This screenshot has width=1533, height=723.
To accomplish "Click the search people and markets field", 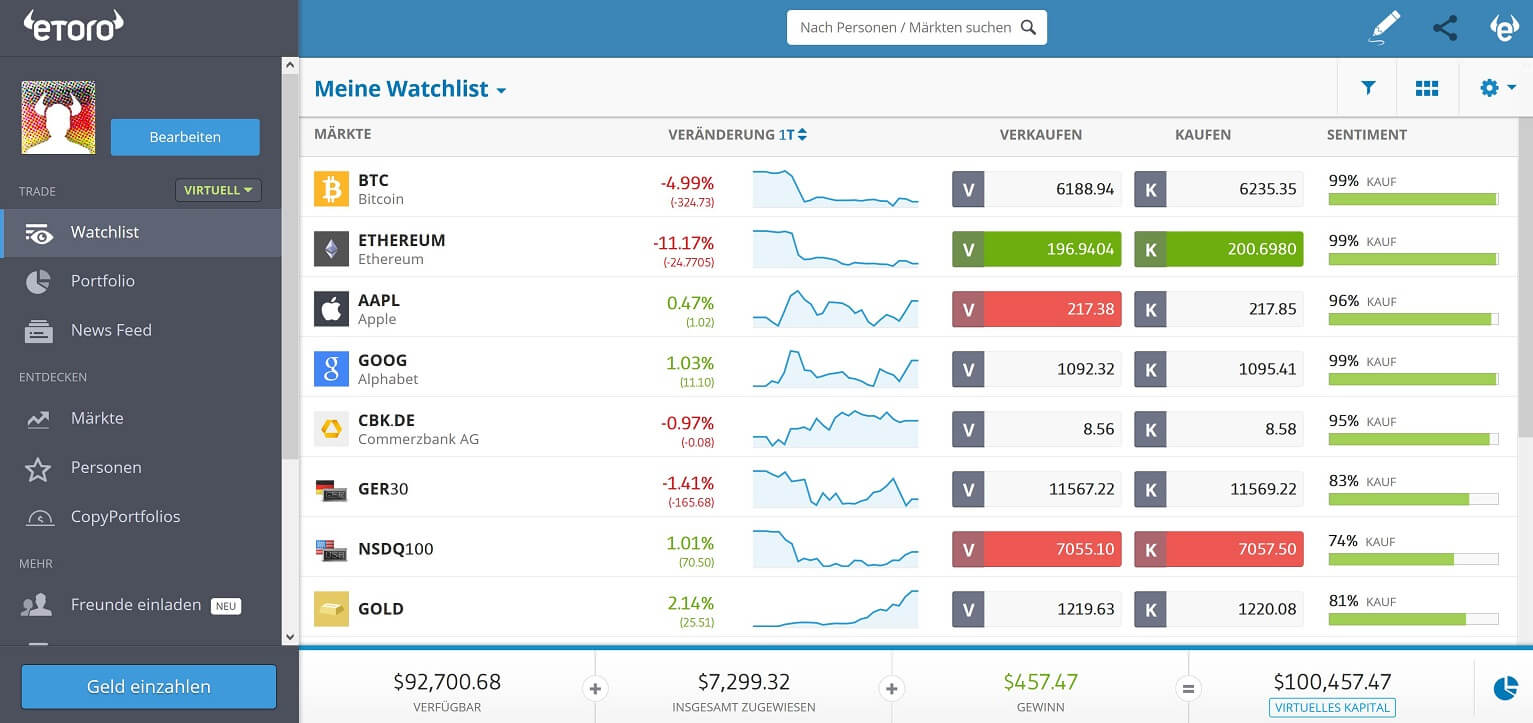I will [917, 28].
